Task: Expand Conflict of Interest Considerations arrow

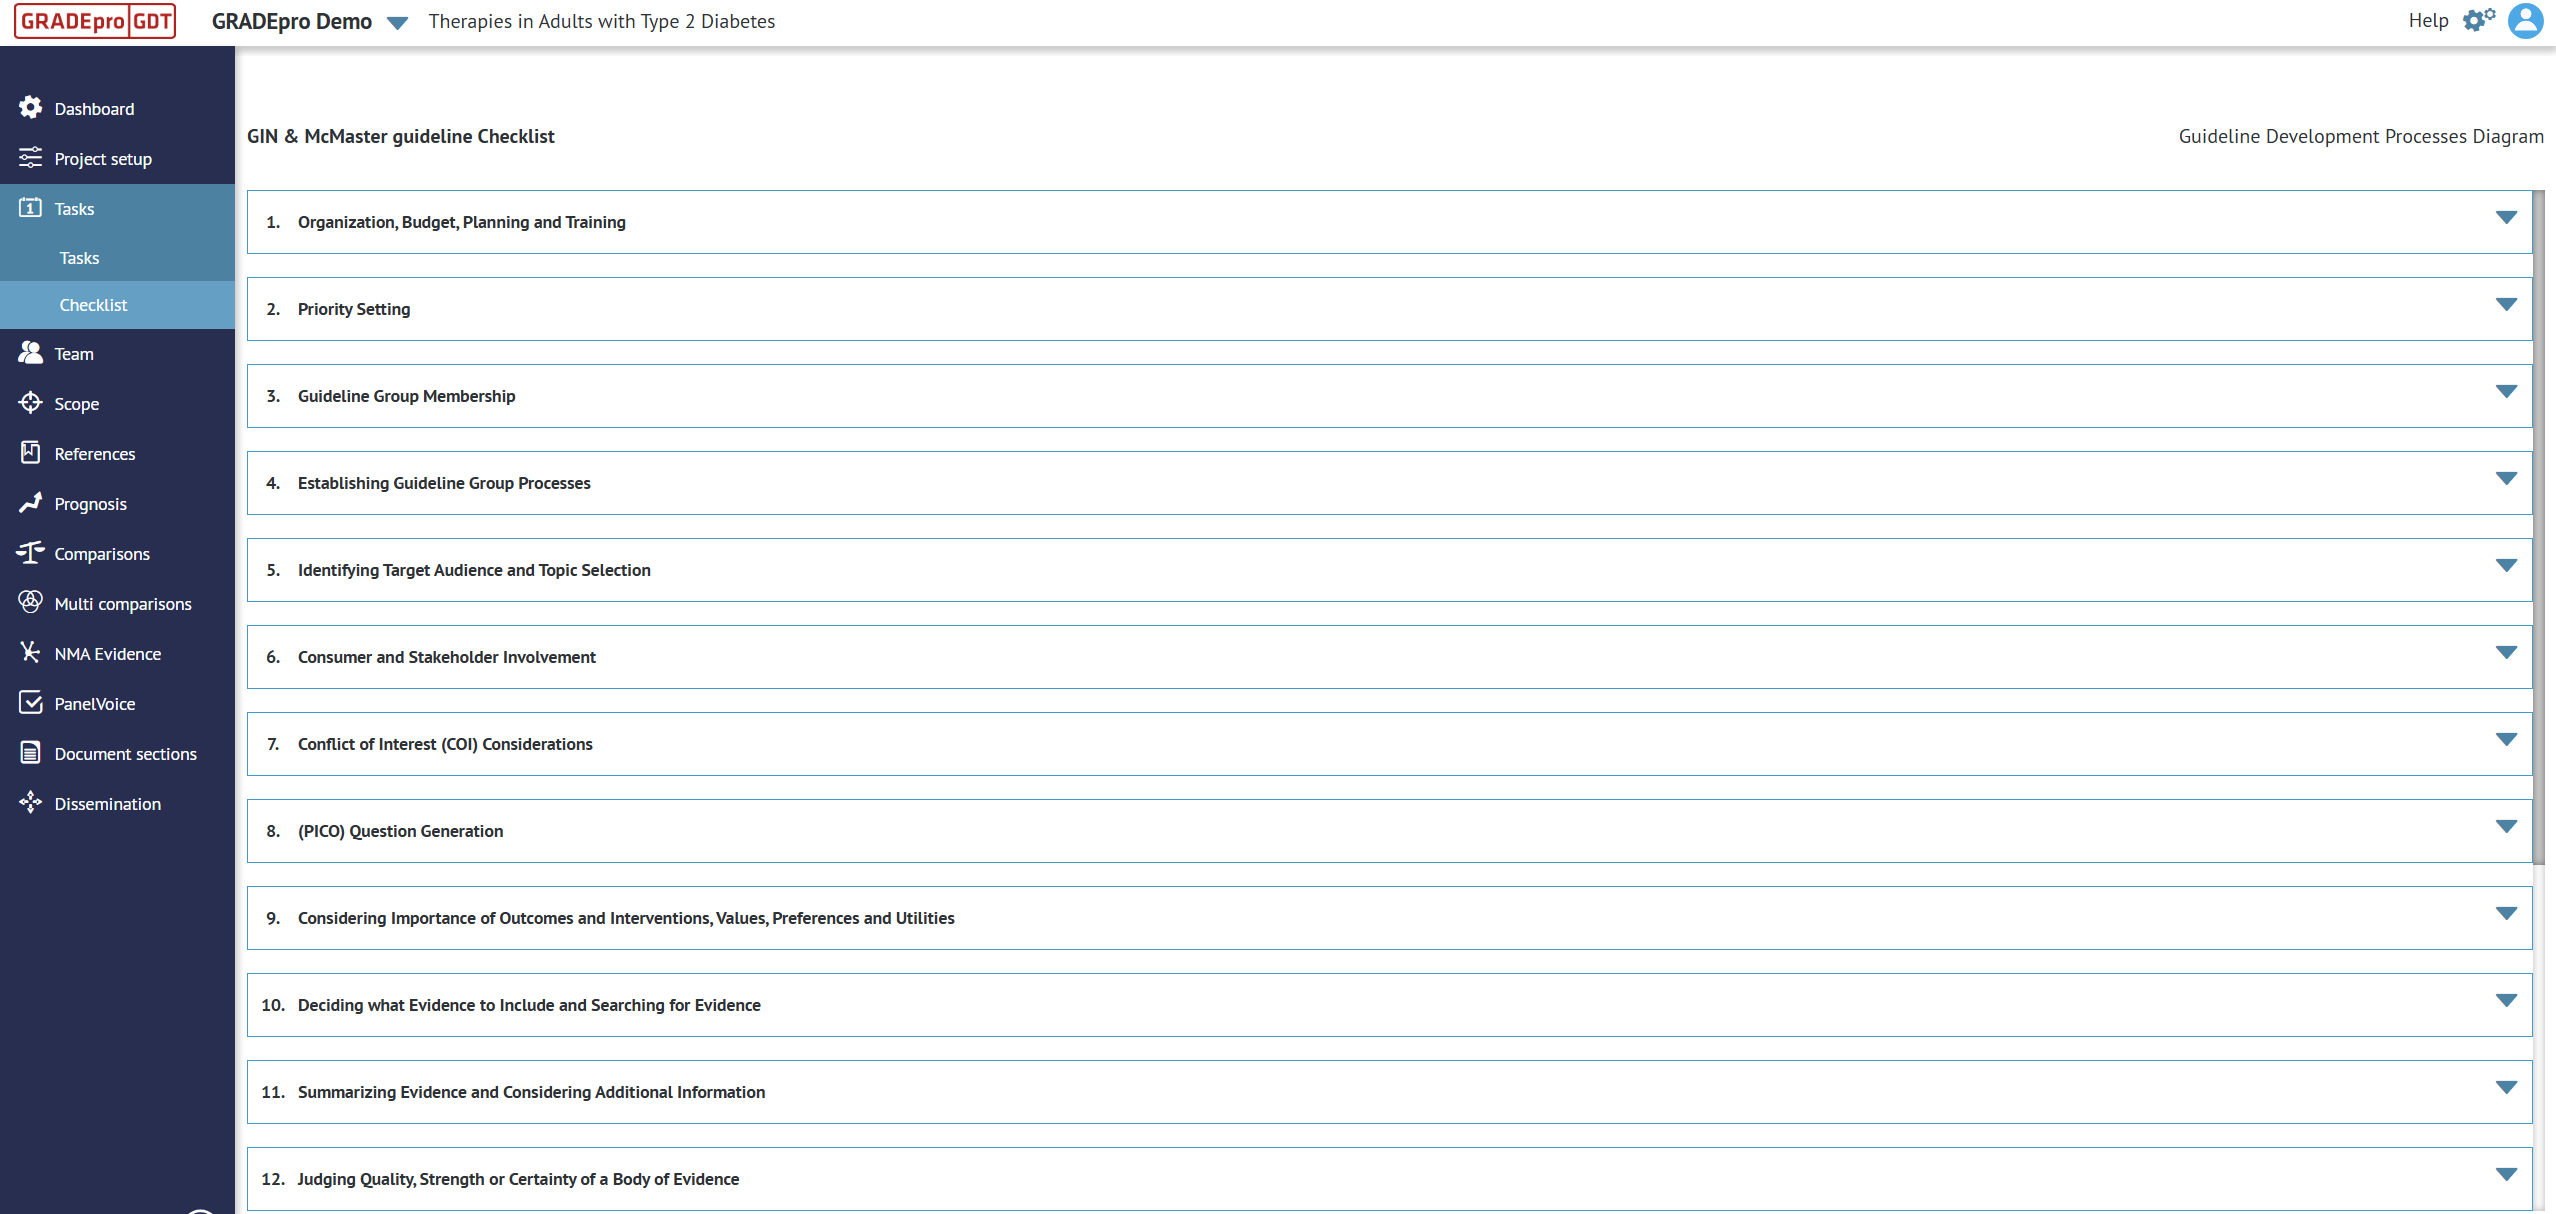Action: (x=2506, y=739)
